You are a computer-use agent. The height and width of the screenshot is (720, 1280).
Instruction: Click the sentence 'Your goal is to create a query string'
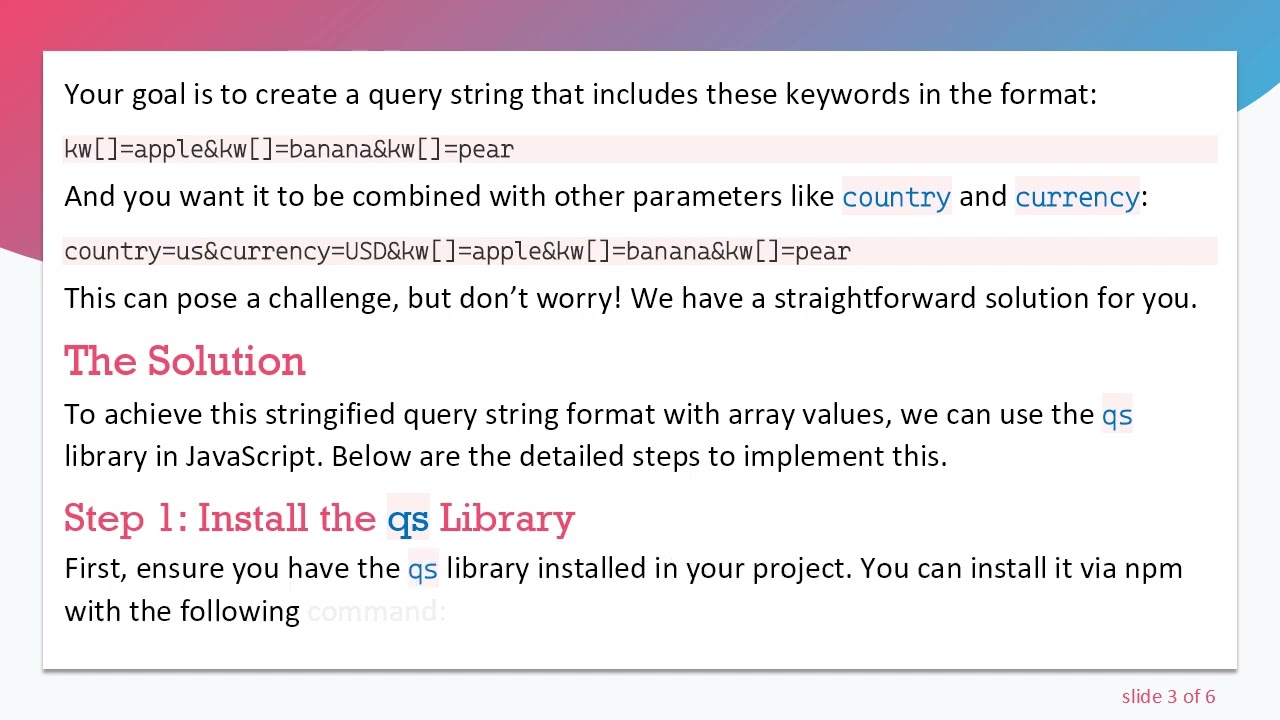point(580,94)
